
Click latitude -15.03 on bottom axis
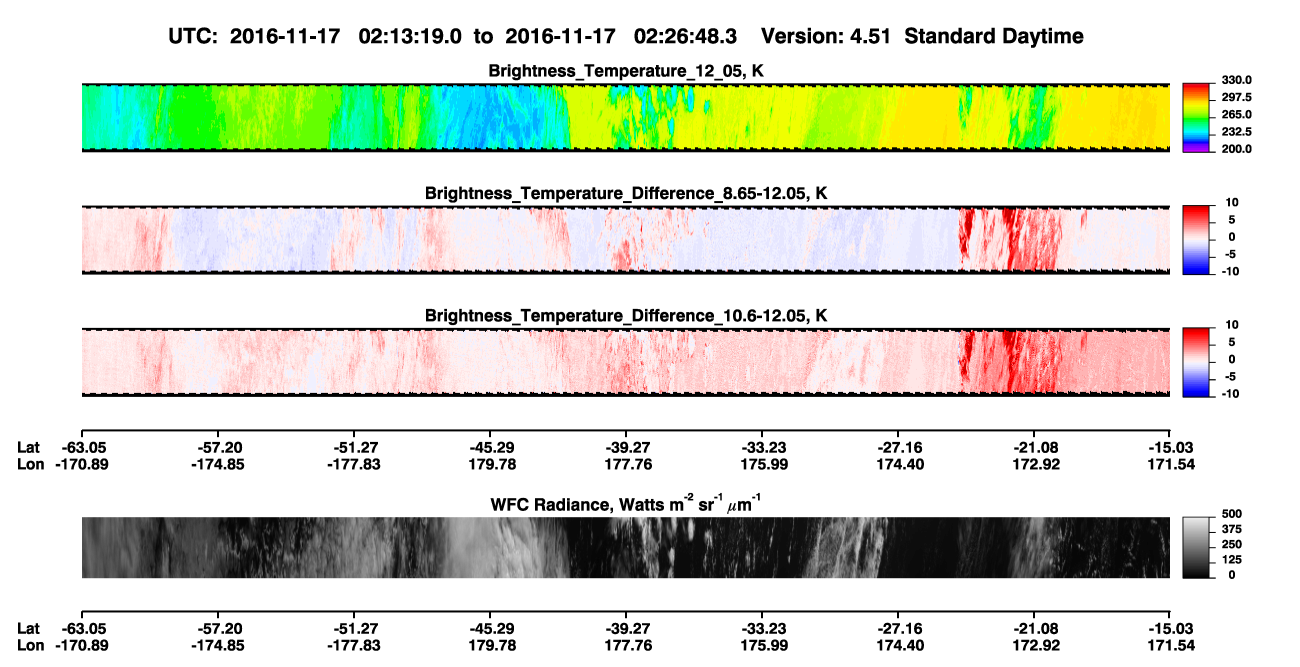tap(1171, 628)
